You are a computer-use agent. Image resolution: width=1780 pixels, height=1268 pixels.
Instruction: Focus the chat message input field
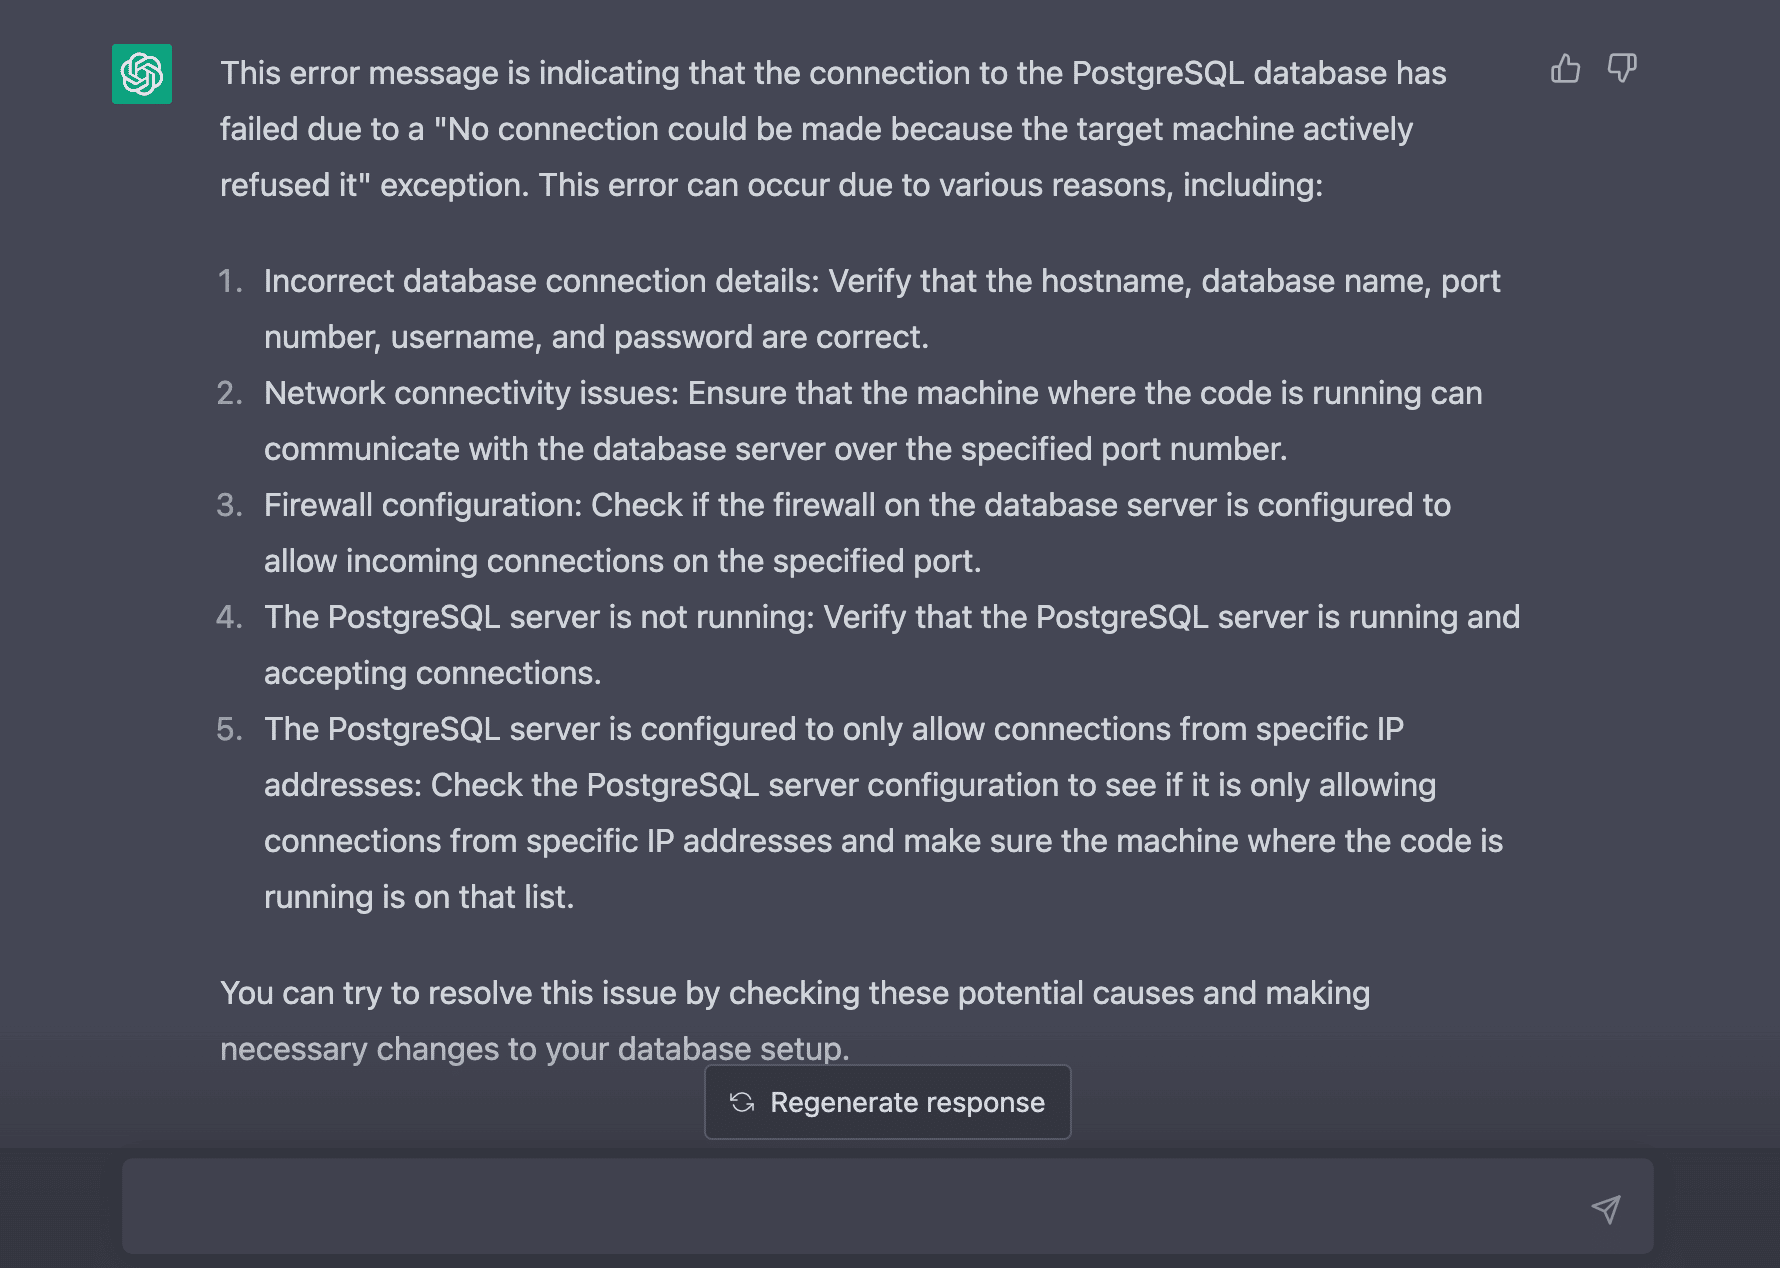coord(850,1206)
